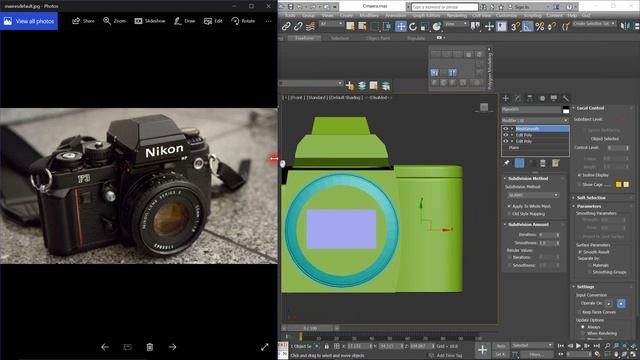Click Configure Modifier Sets icon
640x360 pixels.
pos(555,163)
